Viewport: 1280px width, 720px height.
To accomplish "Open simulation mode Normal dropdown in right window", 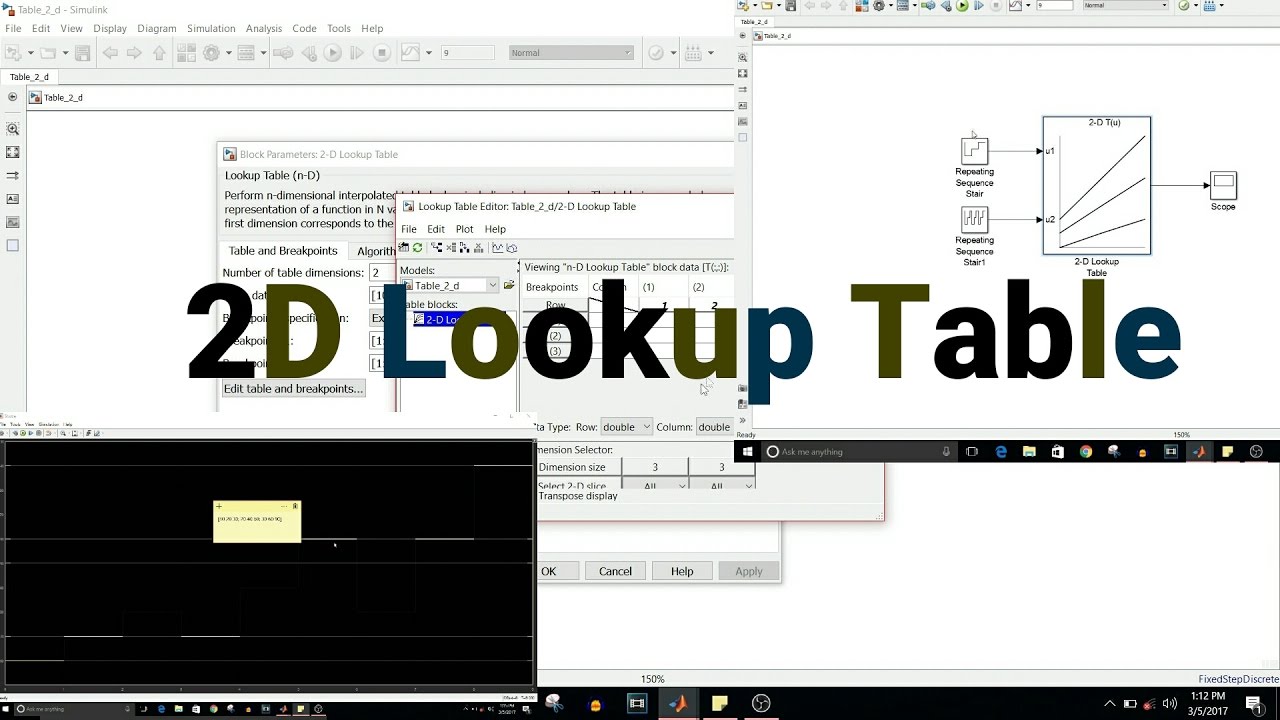I will pyautogui.click(x=1125, y=5).
